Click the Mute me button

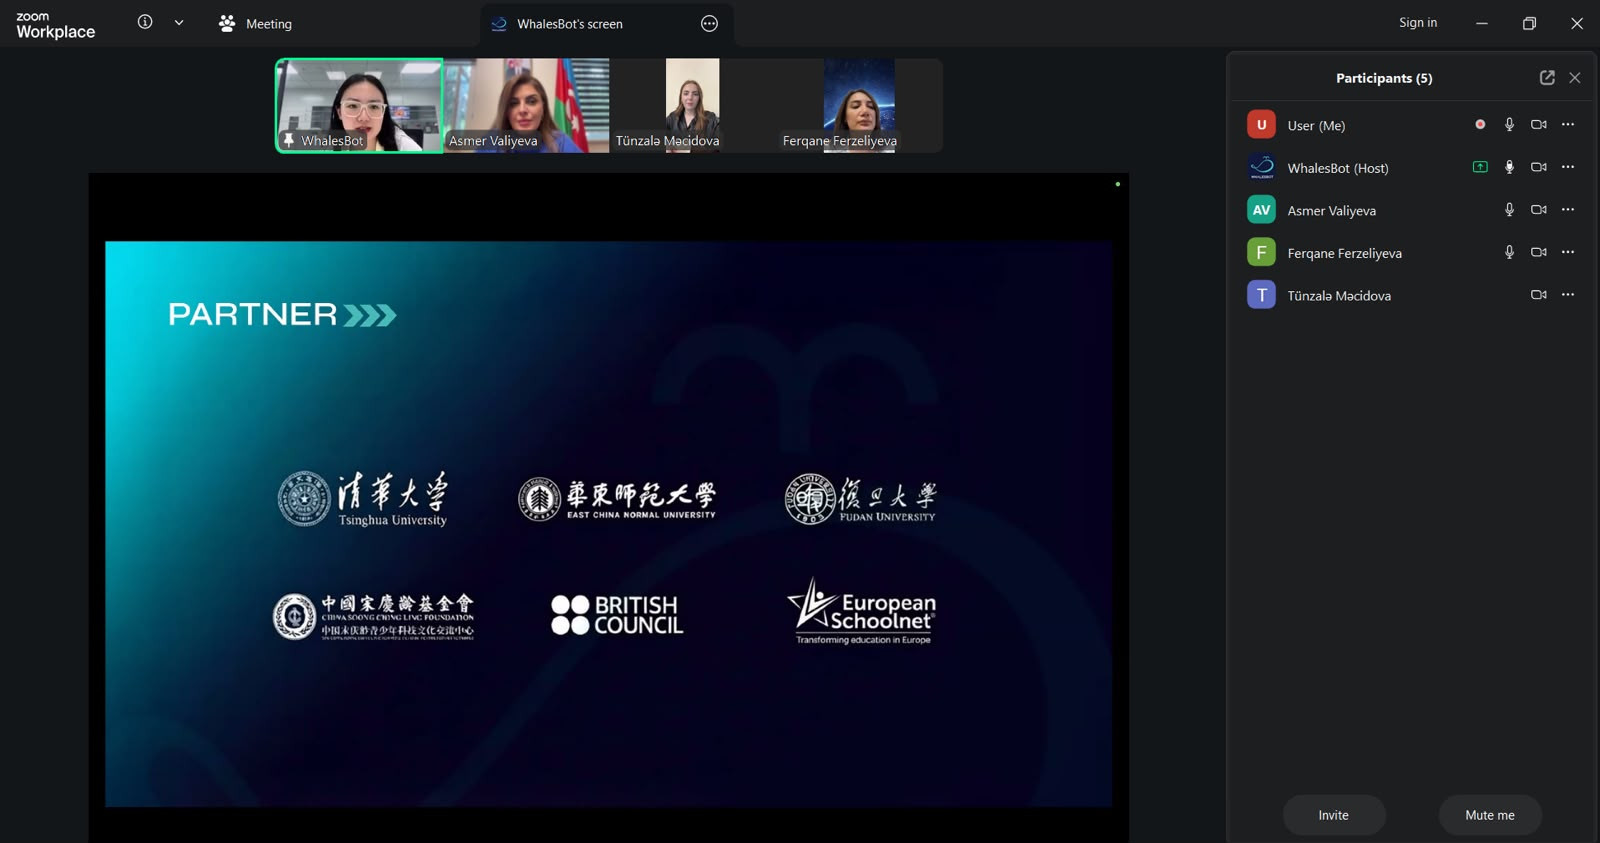click(1490, 815)
